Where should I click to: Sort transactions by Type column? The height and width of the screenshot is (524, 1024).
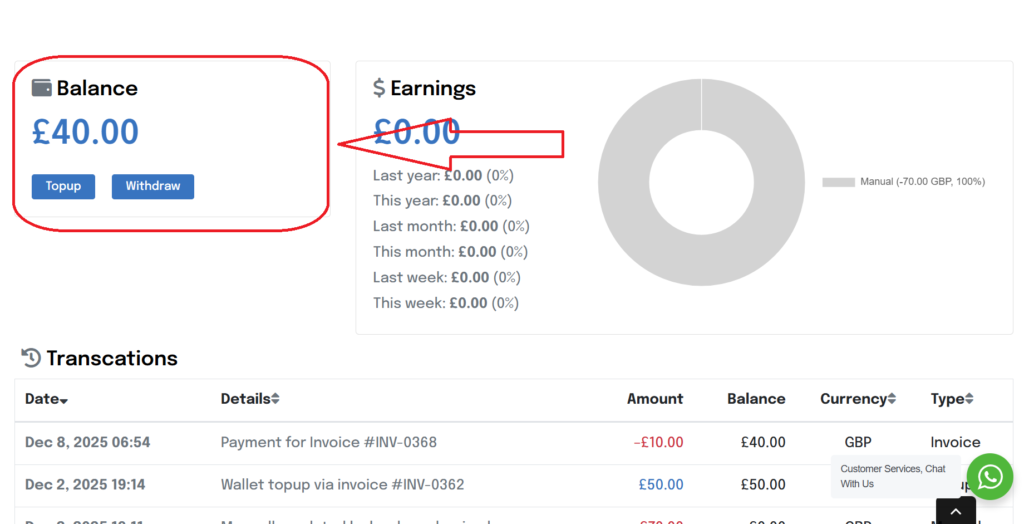(951, 399)
